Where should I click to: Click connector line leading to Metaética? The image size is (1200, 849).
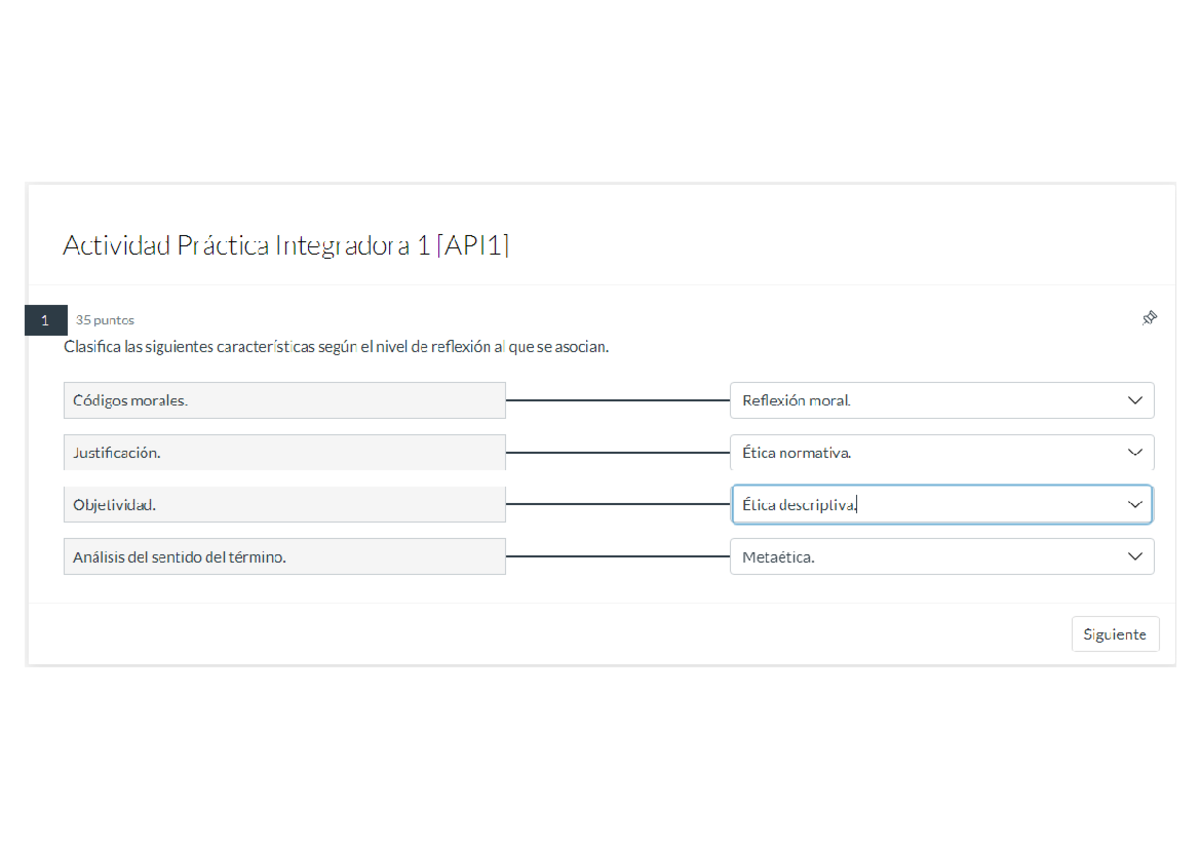pos(617,556)
